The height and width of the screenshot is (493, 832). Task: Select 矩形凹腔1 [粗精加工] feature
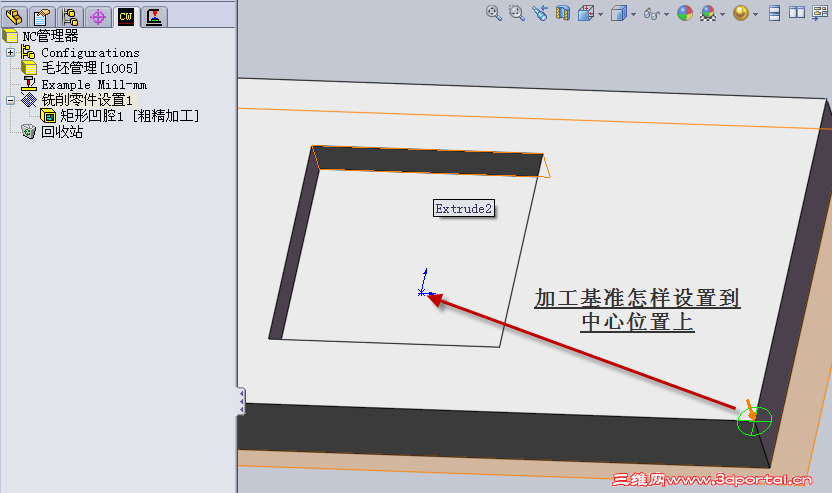(x=129, y=116)
